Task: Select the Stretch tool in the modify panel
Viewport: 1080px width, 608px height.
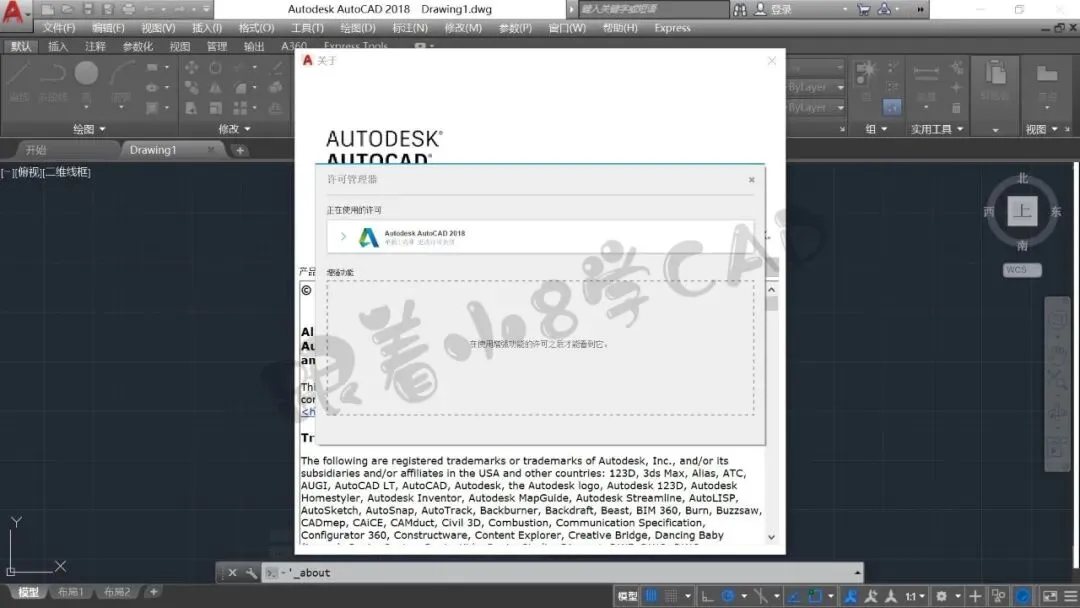Action: (x=191, y=108)
